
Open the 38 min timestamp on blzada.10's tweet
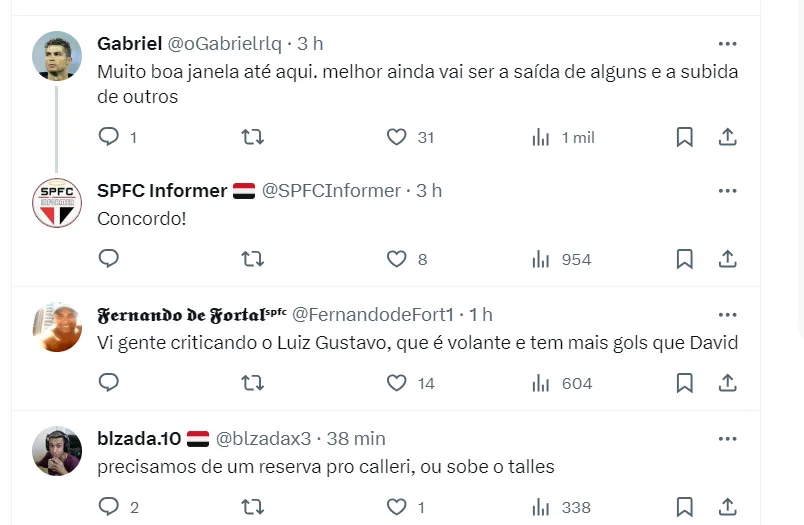tap(355, 438)
